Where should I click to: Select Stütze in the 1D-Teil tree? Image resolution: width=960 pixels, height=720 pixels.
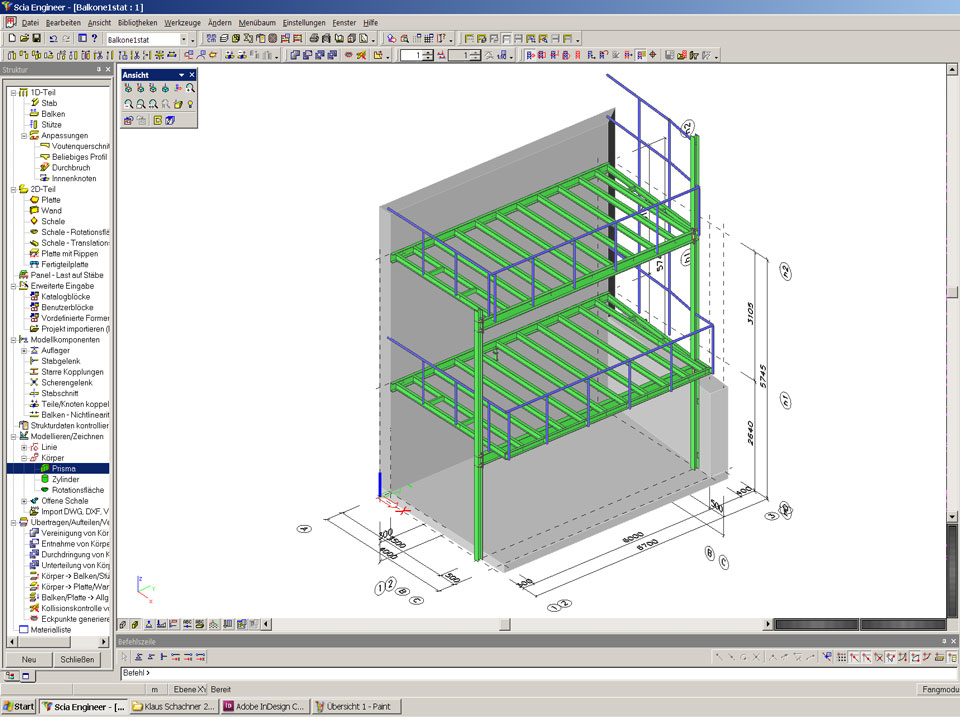(51, 125)
